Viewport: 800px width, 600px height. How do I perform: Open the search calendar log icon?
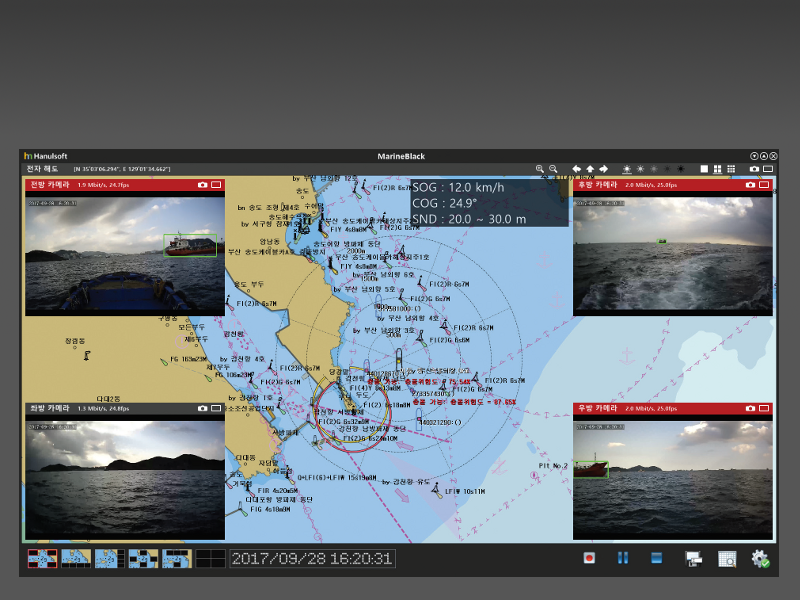click(x=727, y=558)
